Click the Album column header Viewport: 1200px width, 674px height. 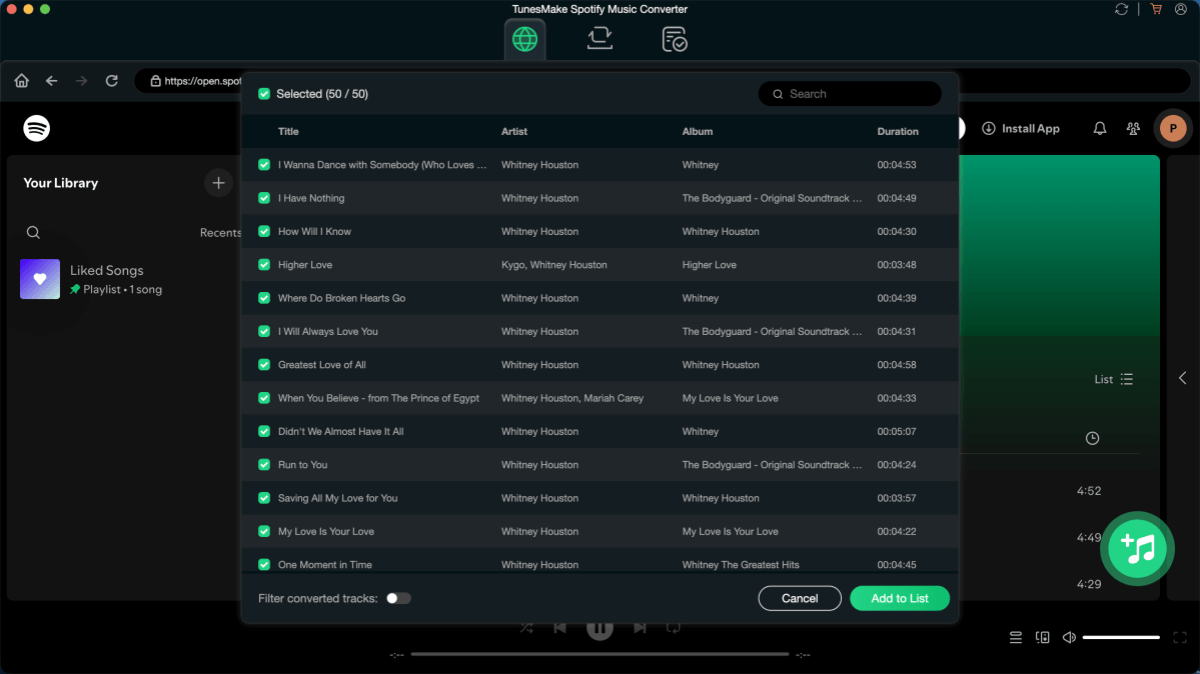pyautogui.click(x=698, y=132)
